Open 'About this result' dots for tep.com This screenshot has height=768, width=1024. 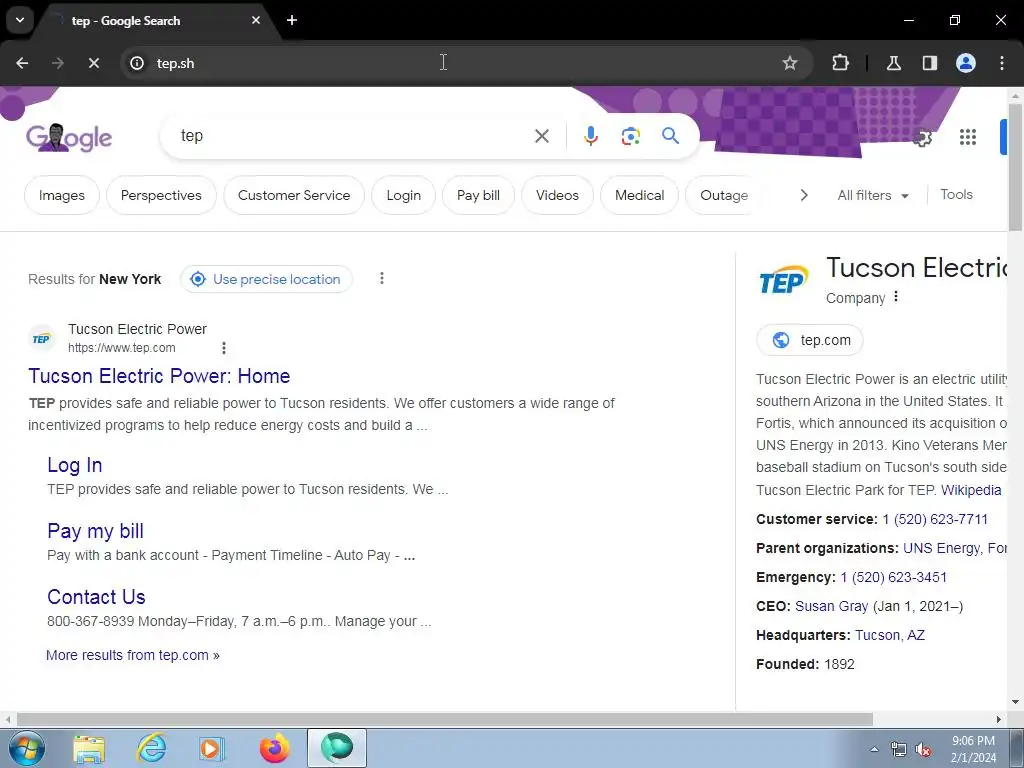[223, 348]
